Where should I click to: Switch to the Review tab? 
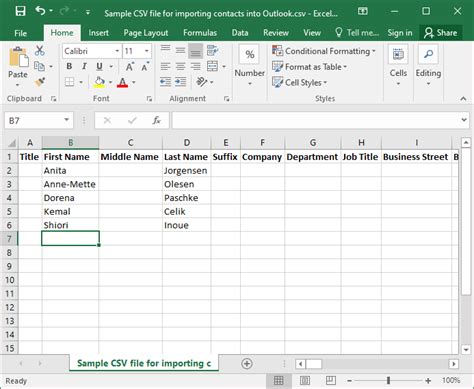point(276,33)
